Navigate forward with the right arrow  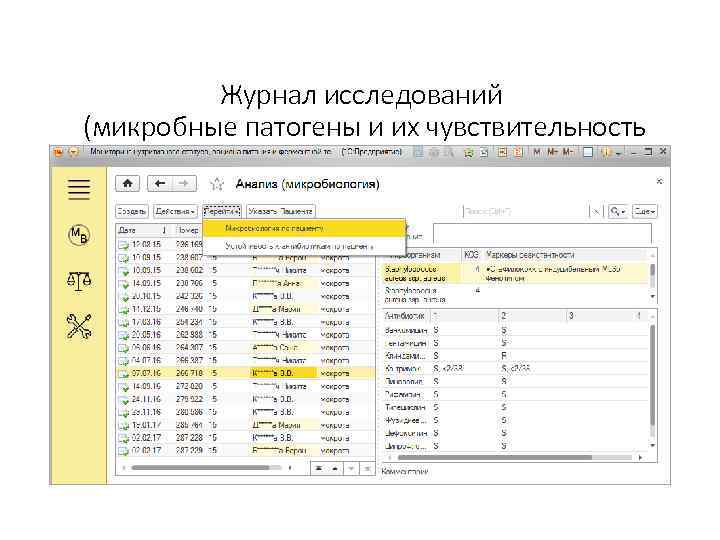pos(184,184)
